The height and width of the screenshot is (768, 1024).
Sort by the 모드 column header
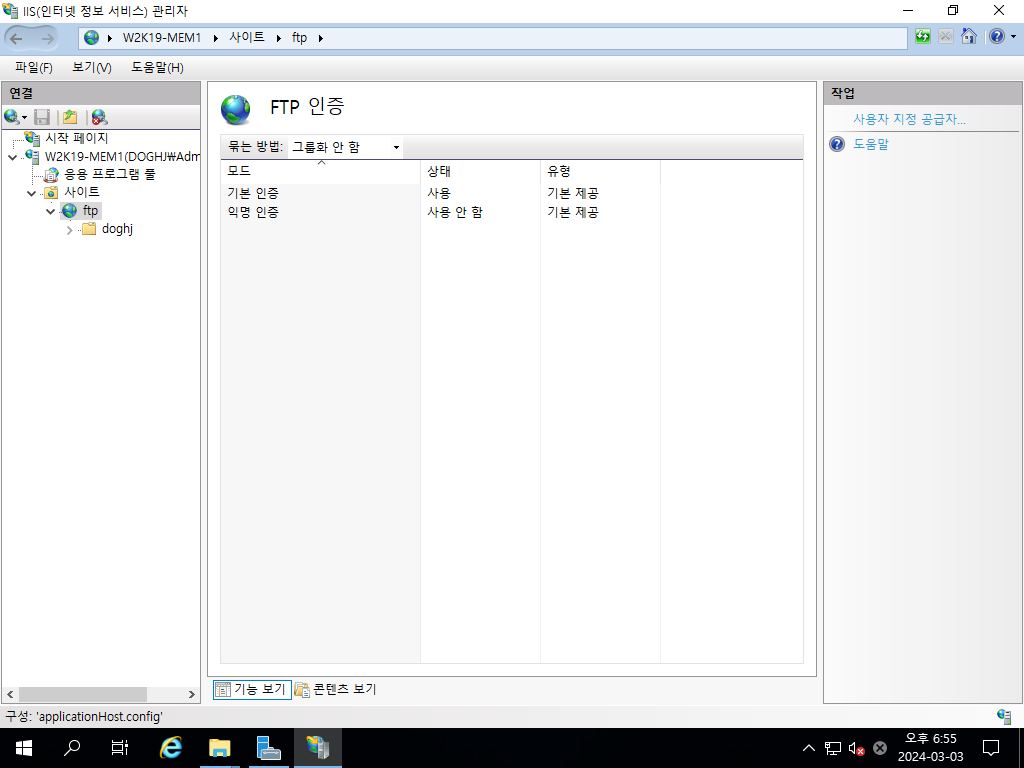coord(320,171)
